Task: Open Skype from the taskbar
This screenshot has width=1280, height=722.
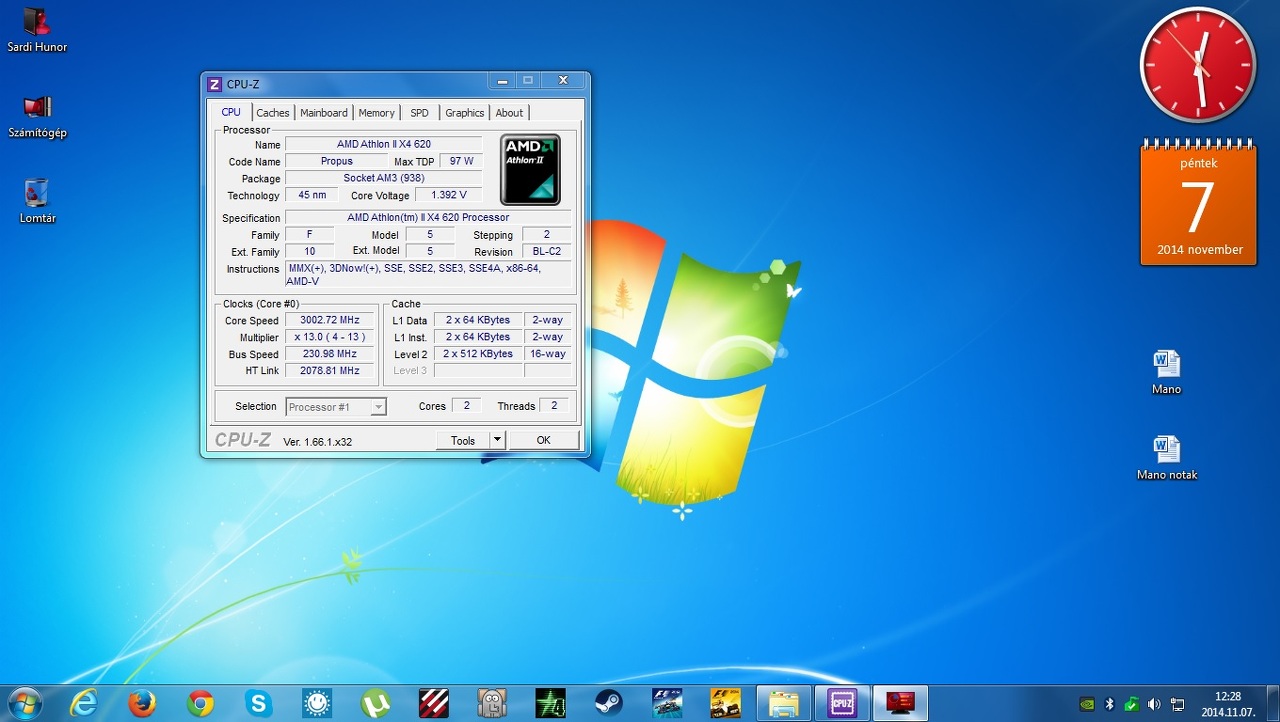Action: click(x=259, y=704)
